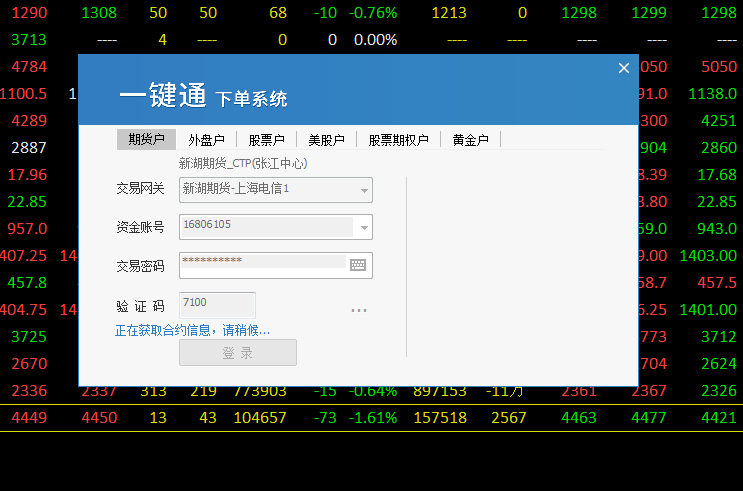This screenshot has height=491, width=743.
Task: Open the on-screen keyboard for 交易密码
Action: [x=358, y=264]
